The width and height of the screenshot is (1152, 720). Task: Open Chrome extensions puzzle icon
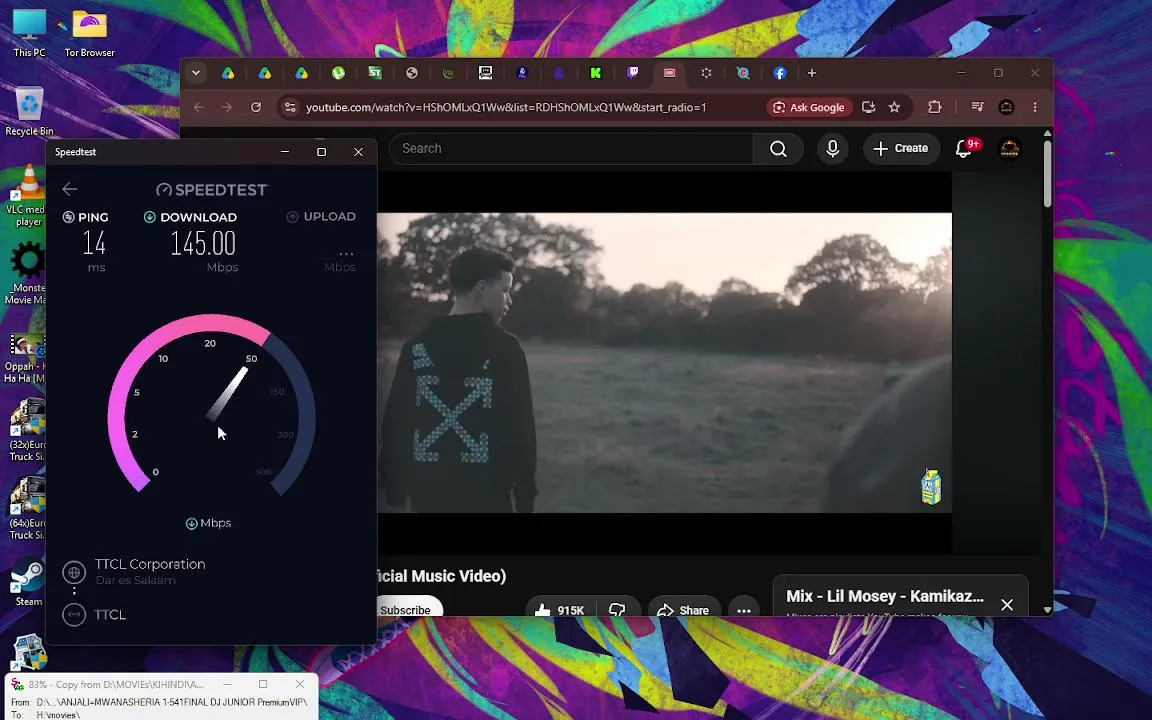tap(935, 107)
